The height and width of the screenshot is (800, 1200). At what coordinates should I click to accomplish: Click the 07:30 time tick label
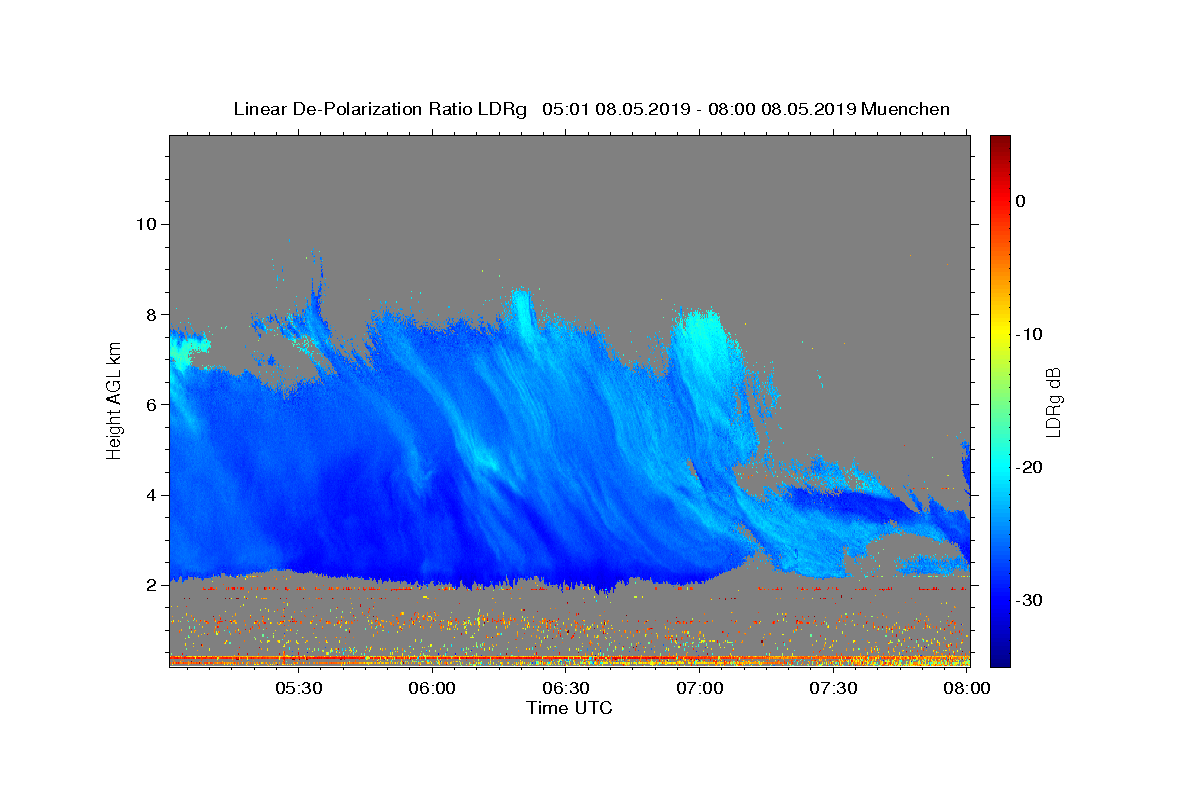click(x=833, y=688)
